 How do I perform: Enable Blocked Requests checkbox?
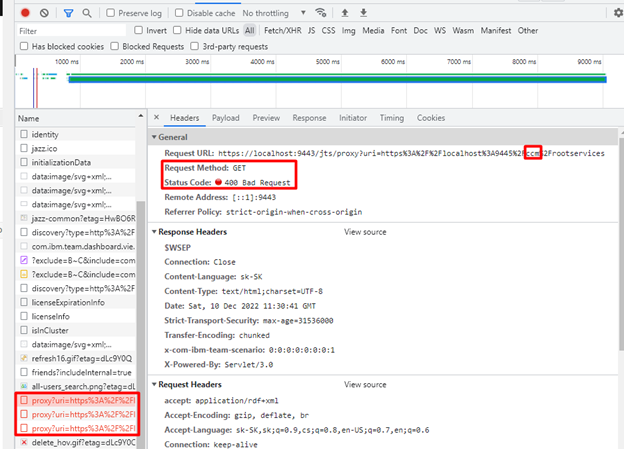point(115,46)
